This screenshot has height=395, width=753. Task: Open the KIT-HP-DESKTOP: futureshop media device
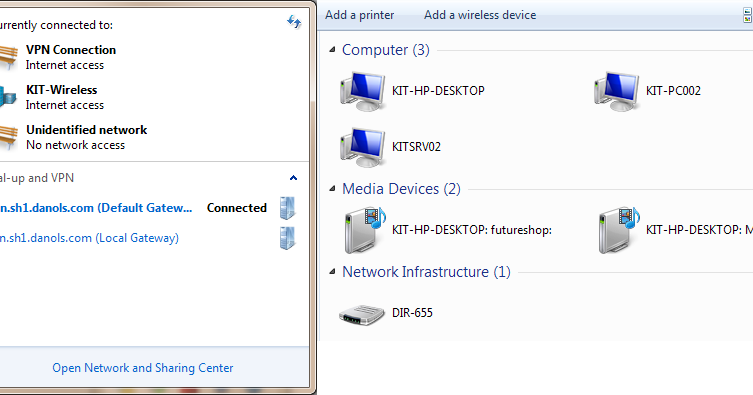(x=365, y=230)
